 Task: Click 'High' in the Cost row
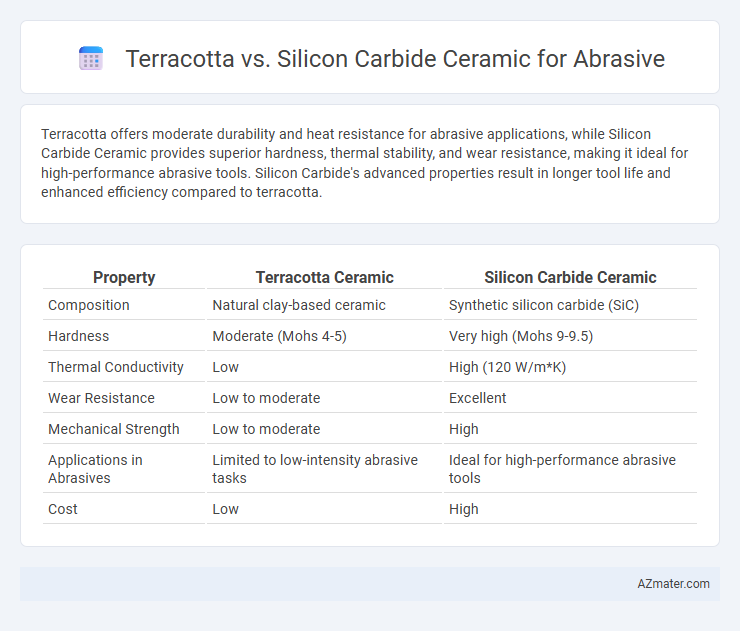pos(463,509)
